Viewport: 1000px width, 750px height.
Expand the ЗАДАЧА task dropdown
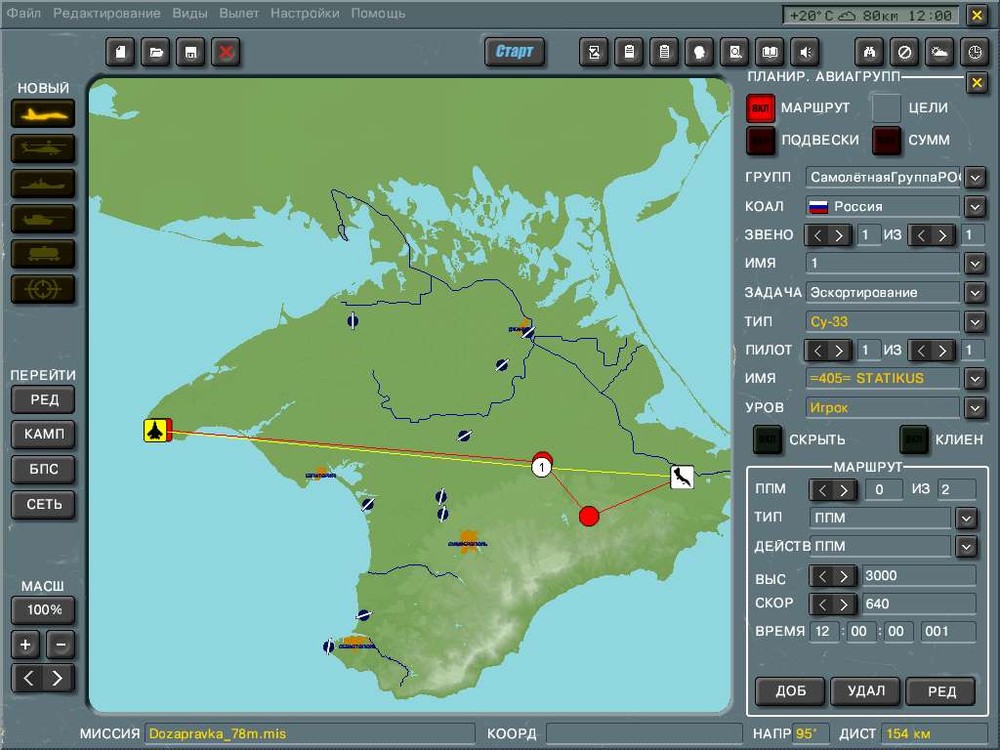click(975, 293)
